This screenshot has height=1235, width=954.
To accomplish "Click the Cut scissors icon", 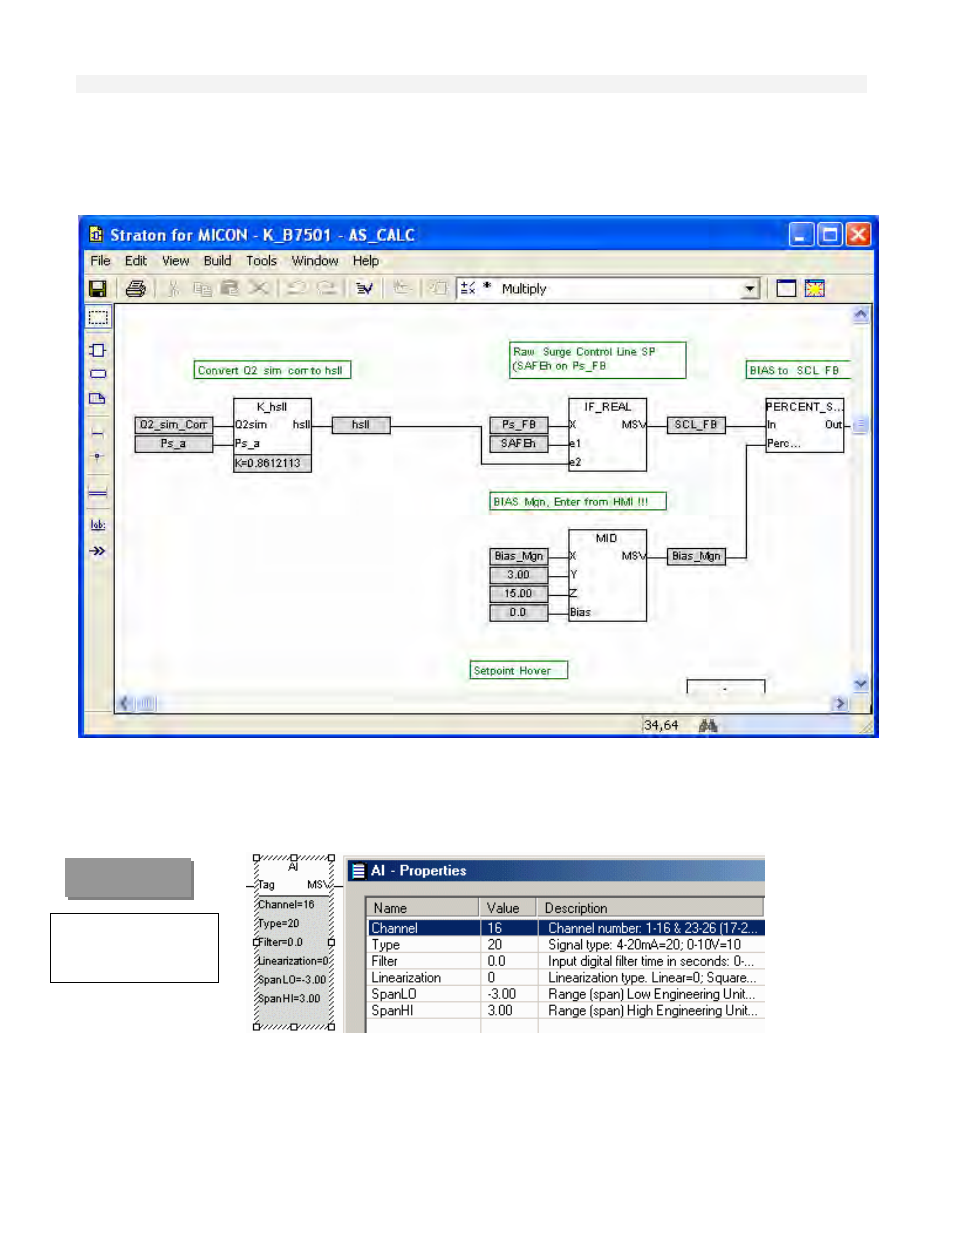I will [x=173, y=289].
